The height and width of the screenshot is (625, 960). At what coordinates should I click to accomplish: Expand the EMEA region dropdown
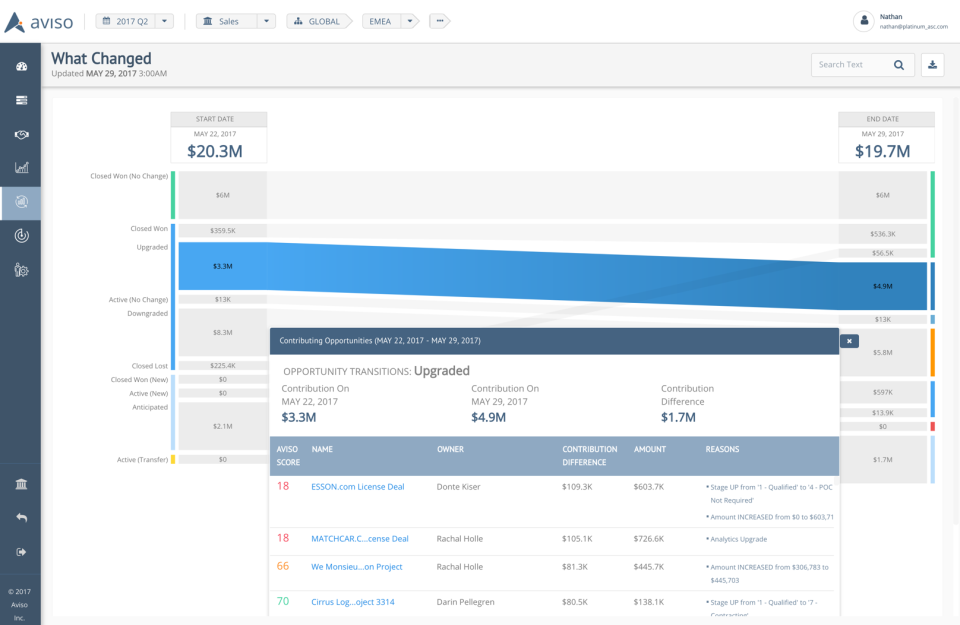click(409, 21)
